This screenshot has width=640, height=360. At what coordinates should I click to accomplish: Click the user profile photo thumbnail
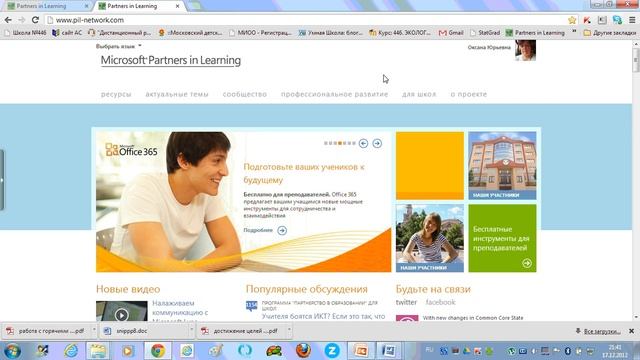point(525,51)
